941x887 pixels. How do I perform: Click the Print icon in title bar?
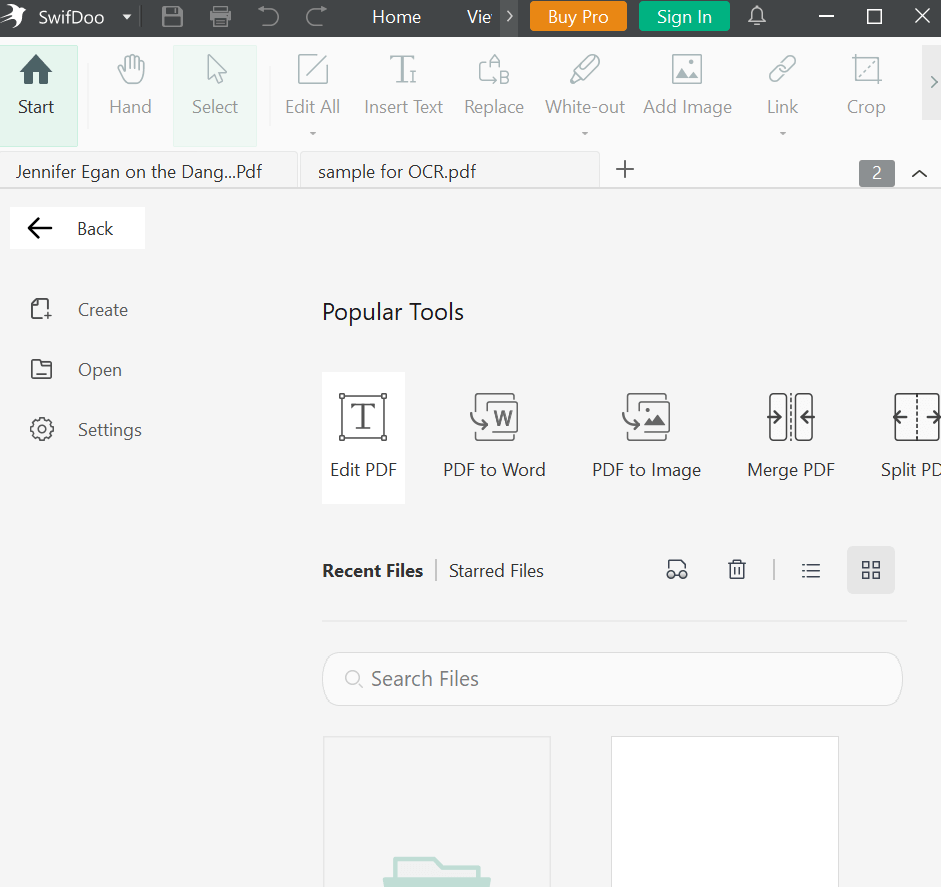click(x=220, y=17)
